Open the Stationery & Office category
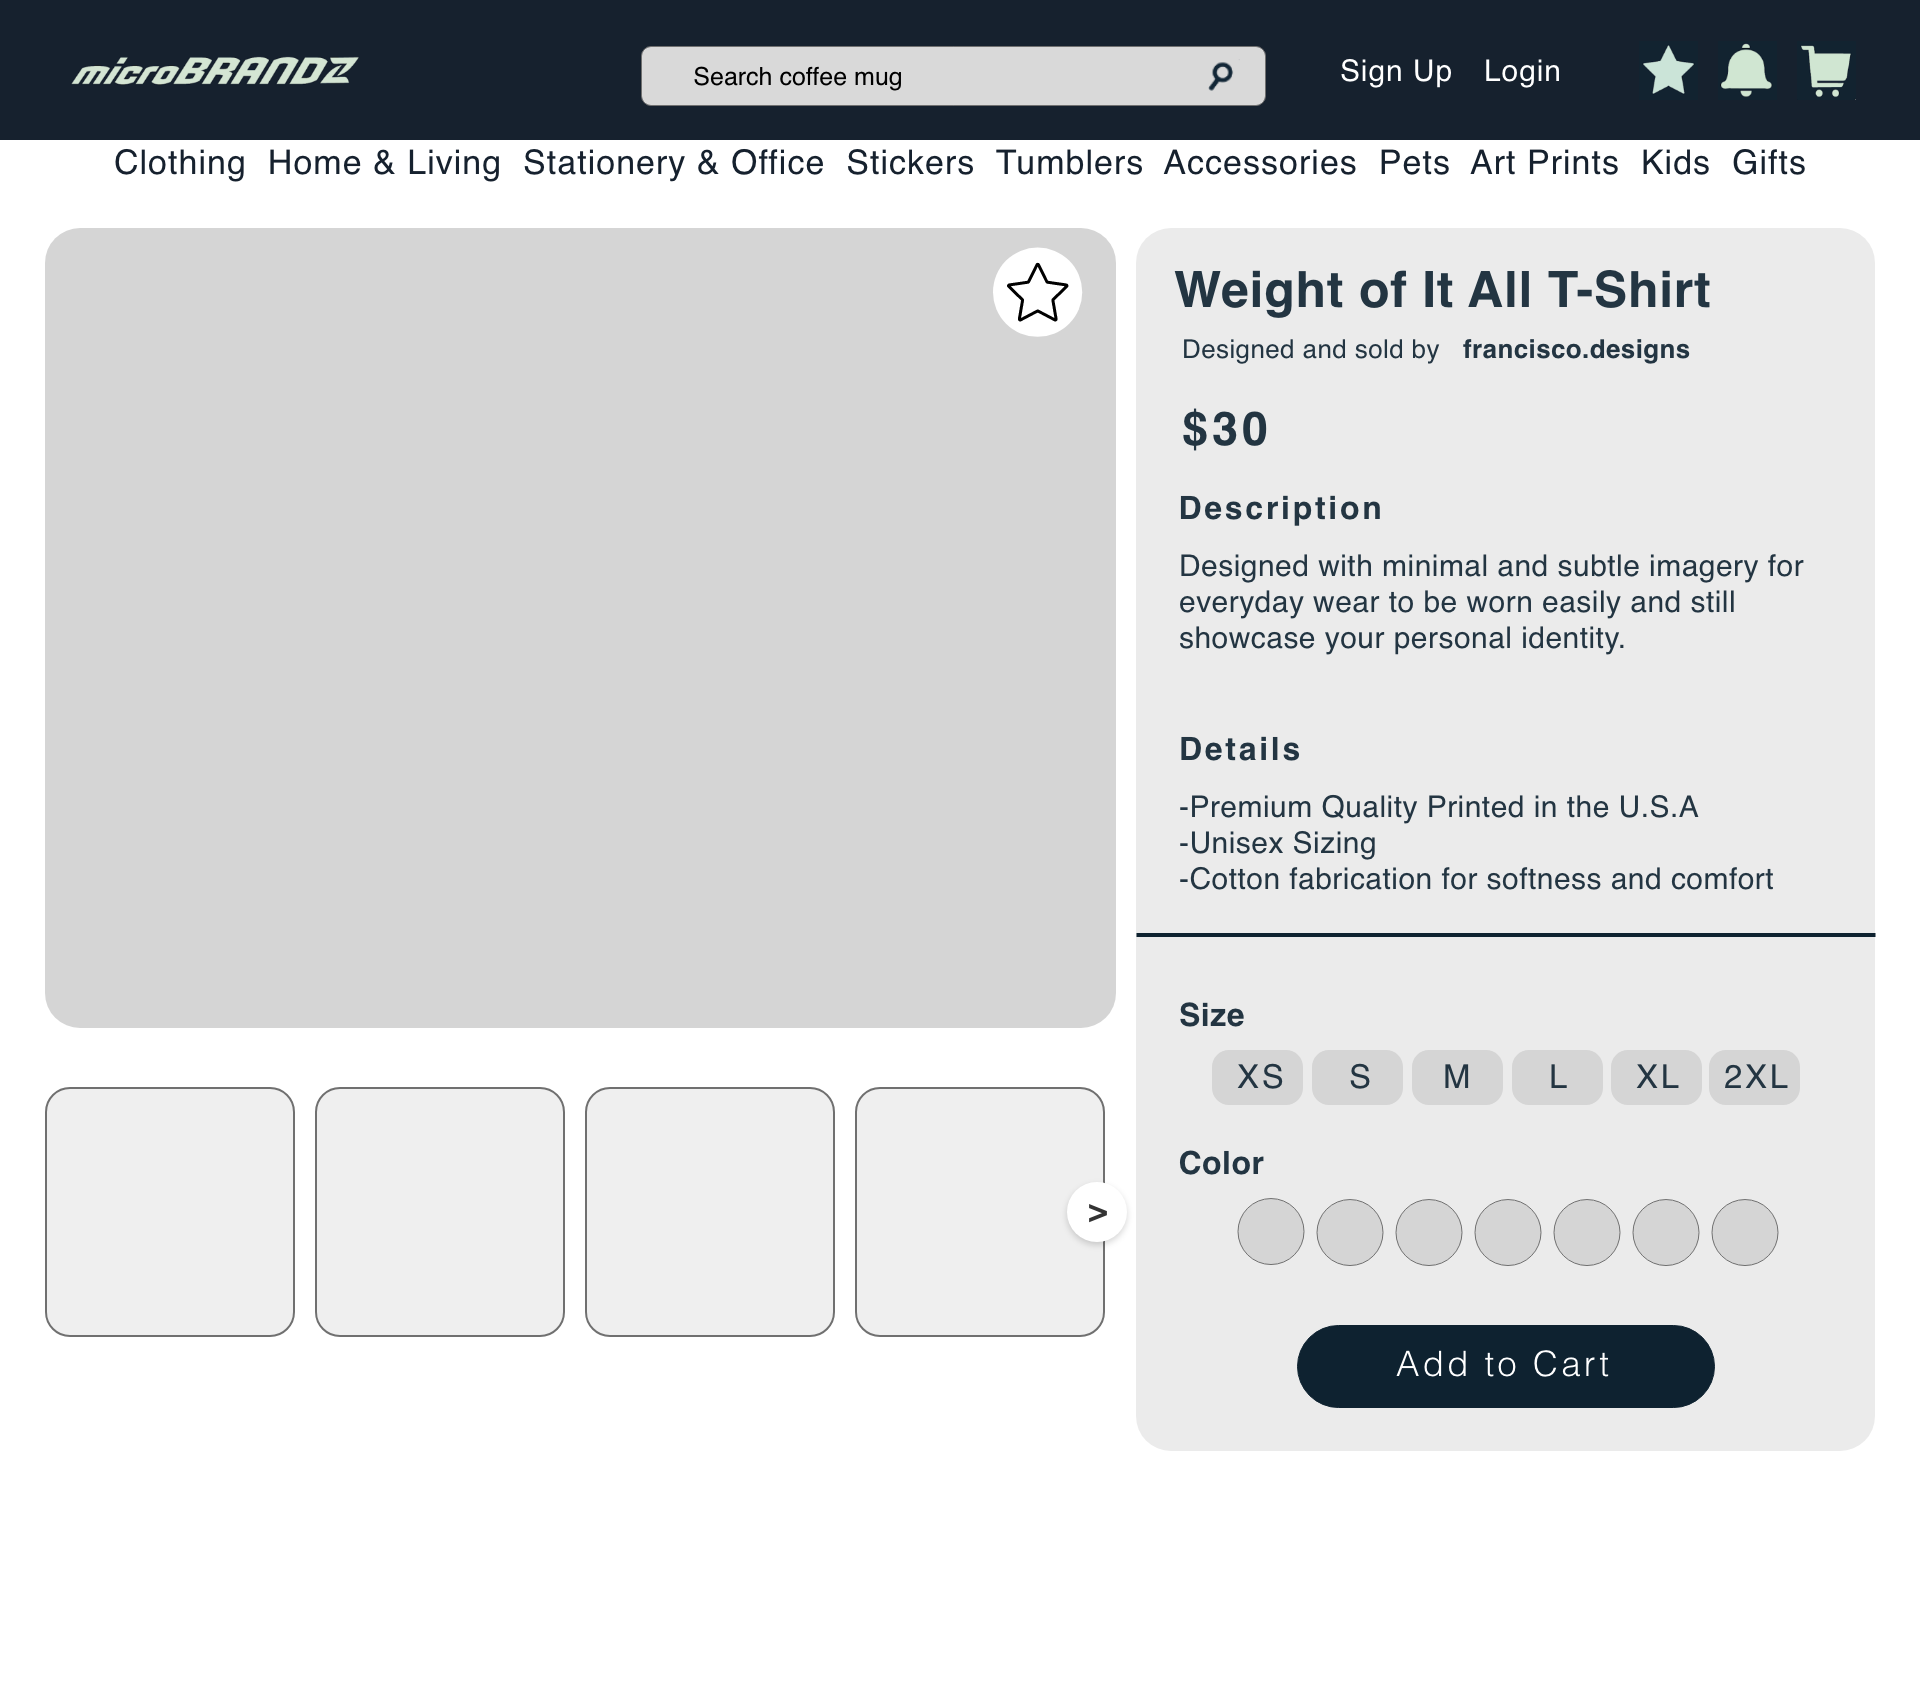 (673, 163)
